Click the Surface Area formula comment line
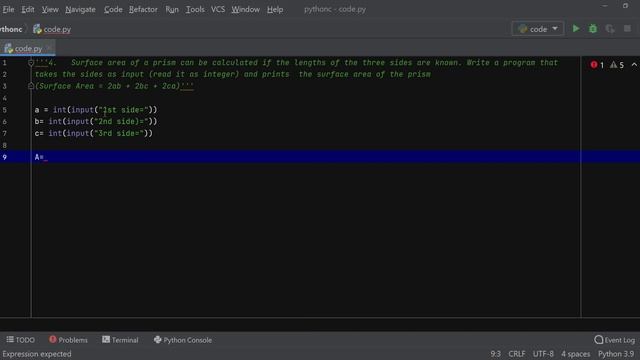Viewport: 640px width, 360px height. pyautogui.click(x=114, y=86)
